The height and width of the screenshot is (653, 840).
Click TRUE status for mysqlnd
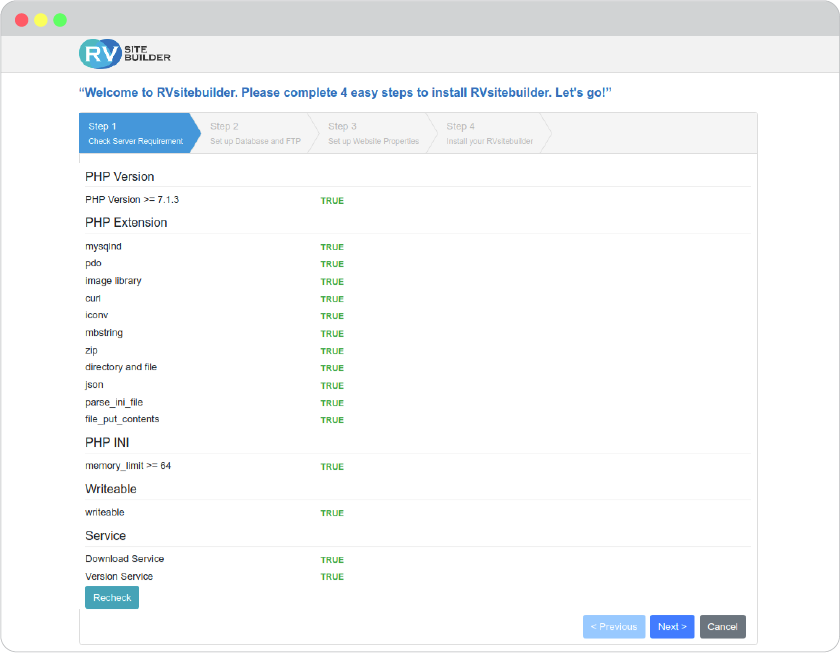(x=332, y=247)
